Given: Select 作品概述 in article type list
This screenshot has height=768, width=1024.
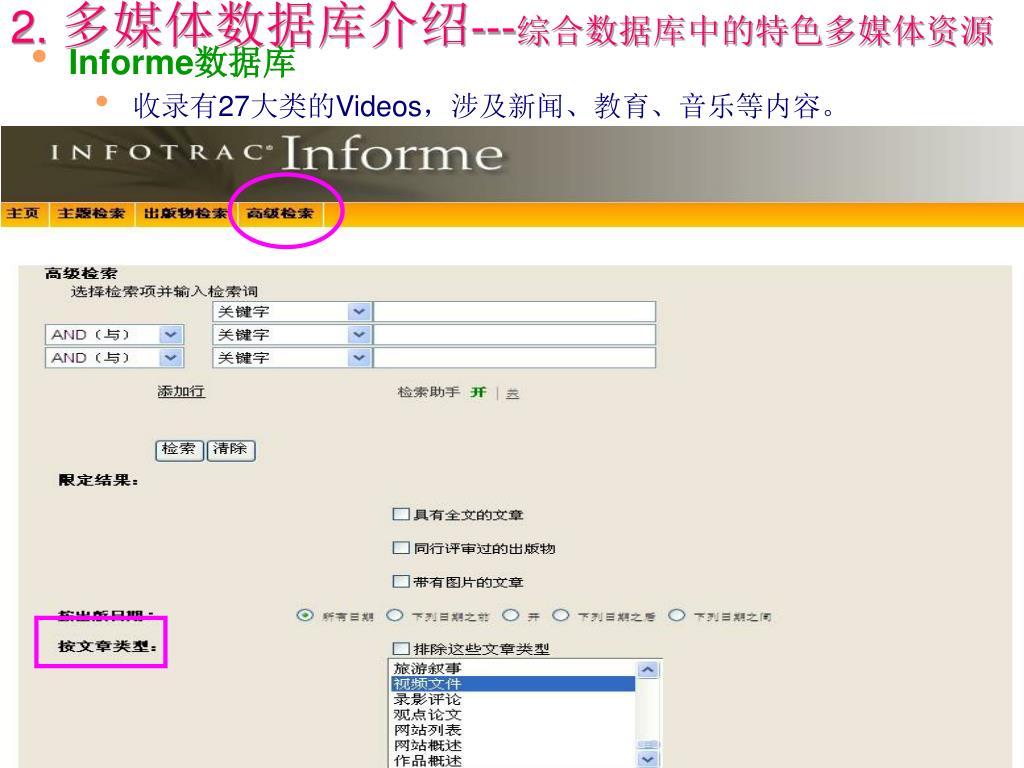Looking at the screenshot, I should (x=513, y=760).
